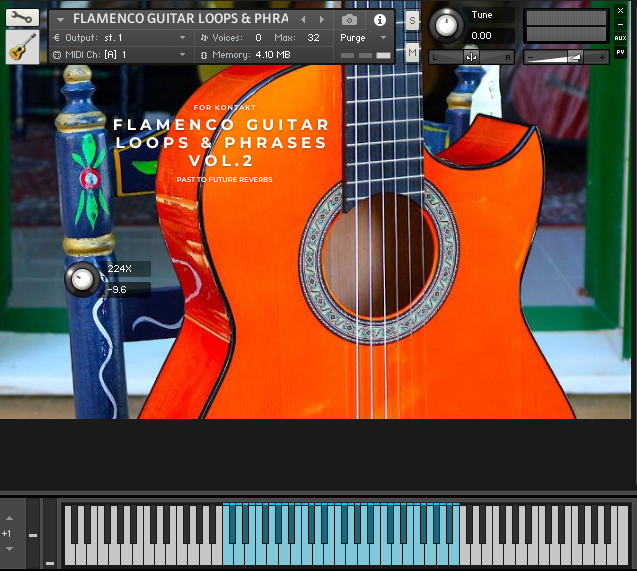This screenshot has height=571, width=637.
Task: Click the Tune knob
Action: tap(446, 26)
